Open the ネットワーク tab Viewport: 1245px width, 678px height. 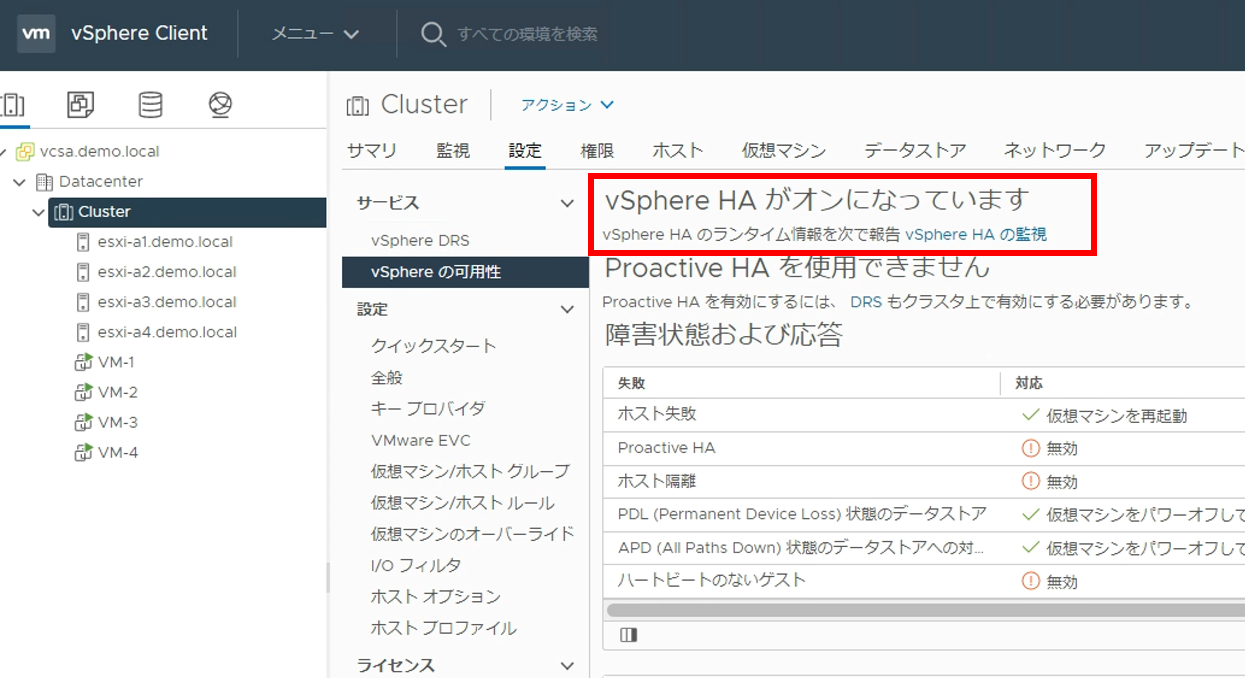(1055, 151)
